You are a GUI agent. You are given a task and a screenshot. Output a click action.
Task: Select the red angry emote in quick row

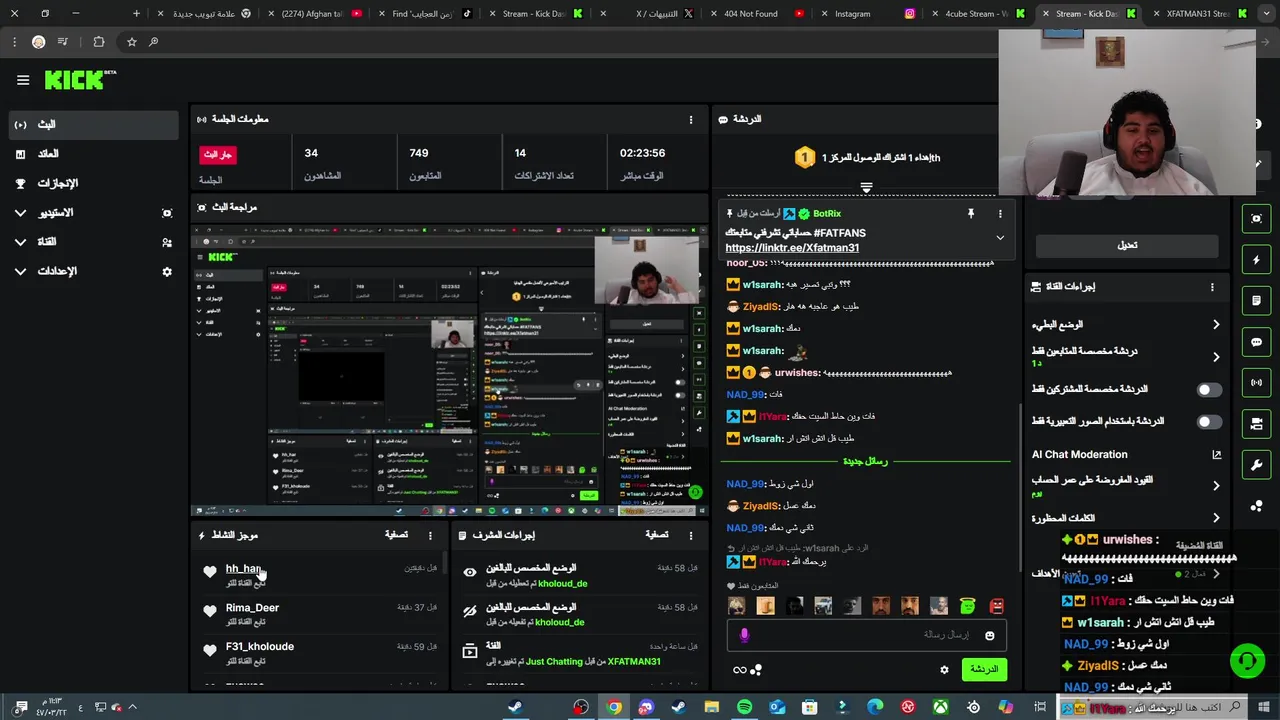point(996,606)
